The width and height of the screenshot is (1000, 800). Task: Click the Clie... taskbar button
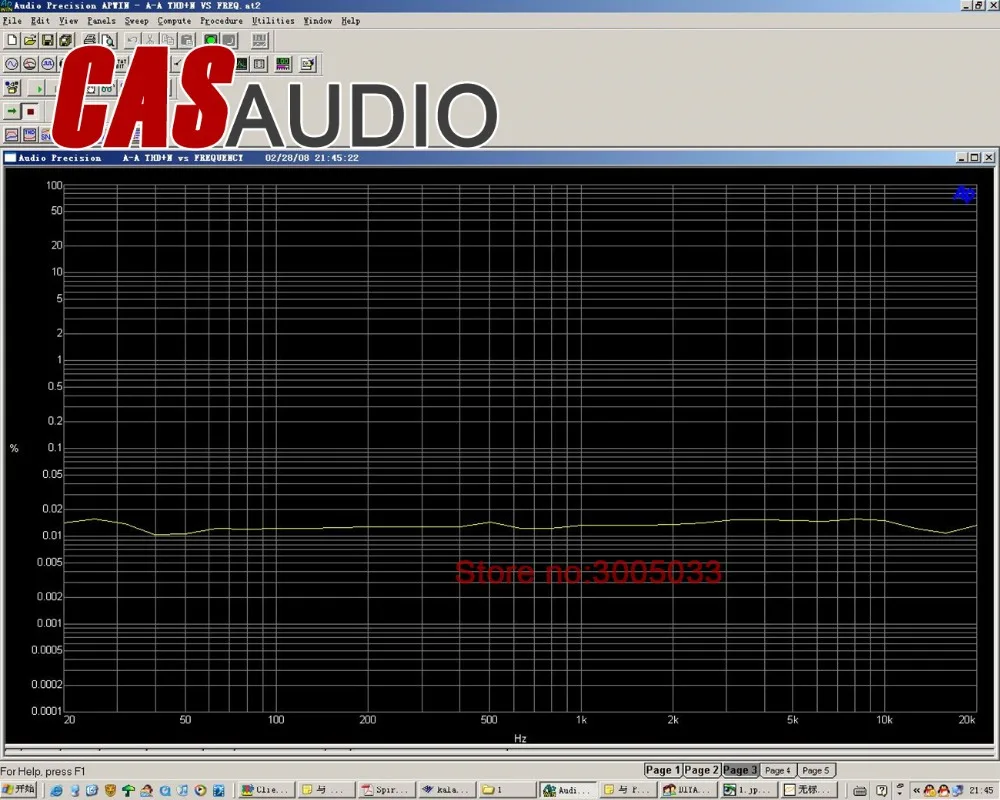pyautogui.click(x=265, y=790)
